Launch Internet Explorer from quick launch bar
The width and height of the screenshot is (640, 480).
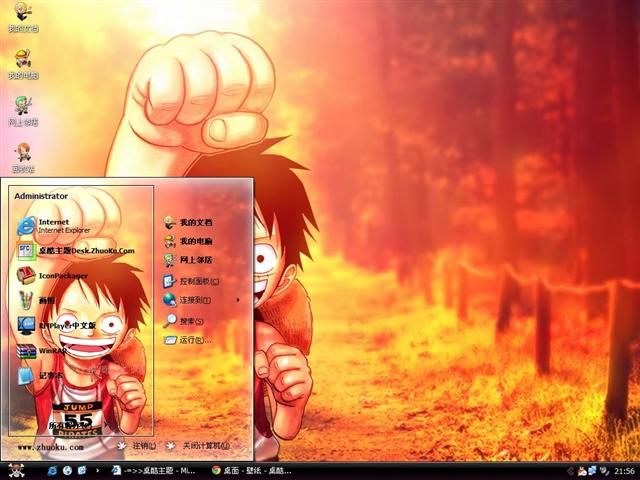click(52, 471)
